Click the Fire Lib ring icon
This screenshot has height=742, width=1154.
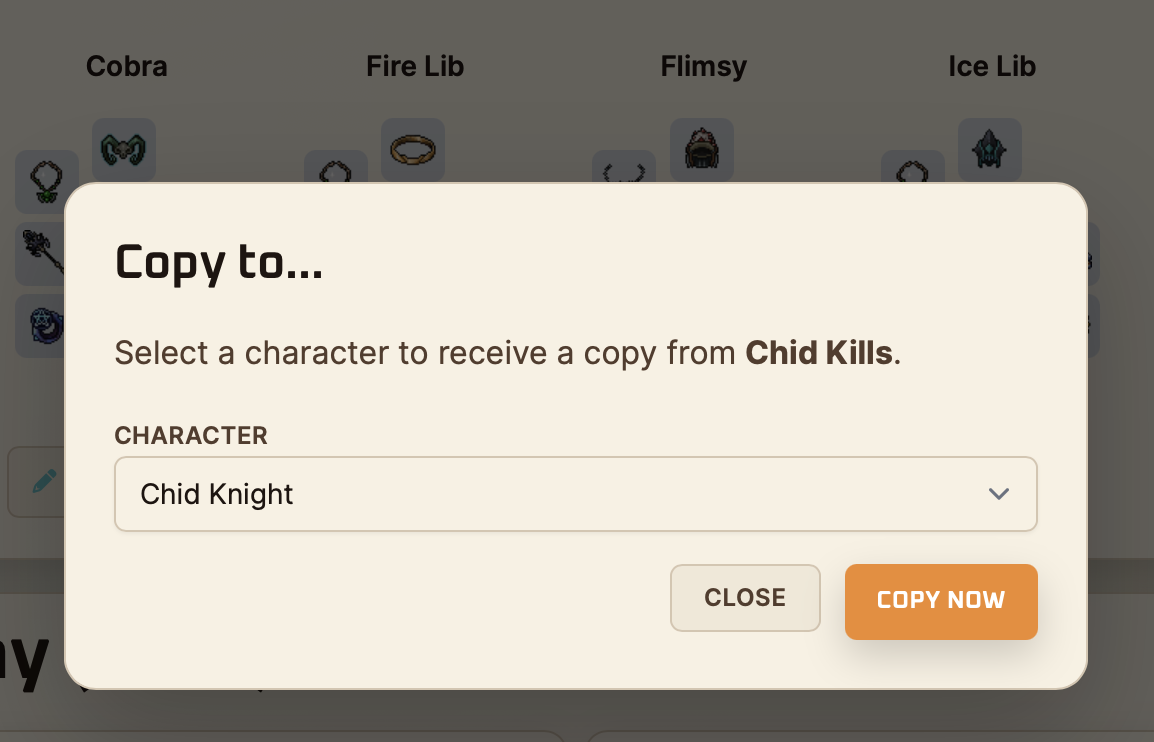click(x=413, y=150)
